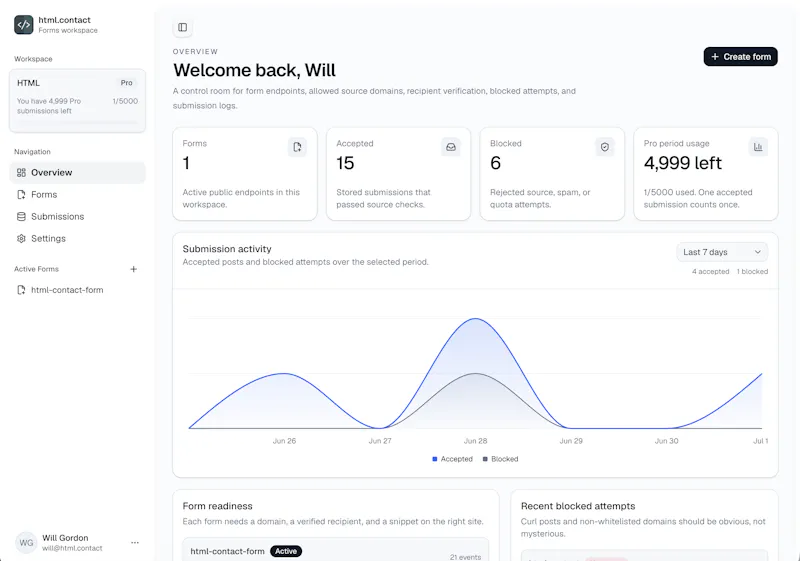The height and width of the screenshot is (561, 800).
Task: Click the Active status badge
Action: (286, 551)
